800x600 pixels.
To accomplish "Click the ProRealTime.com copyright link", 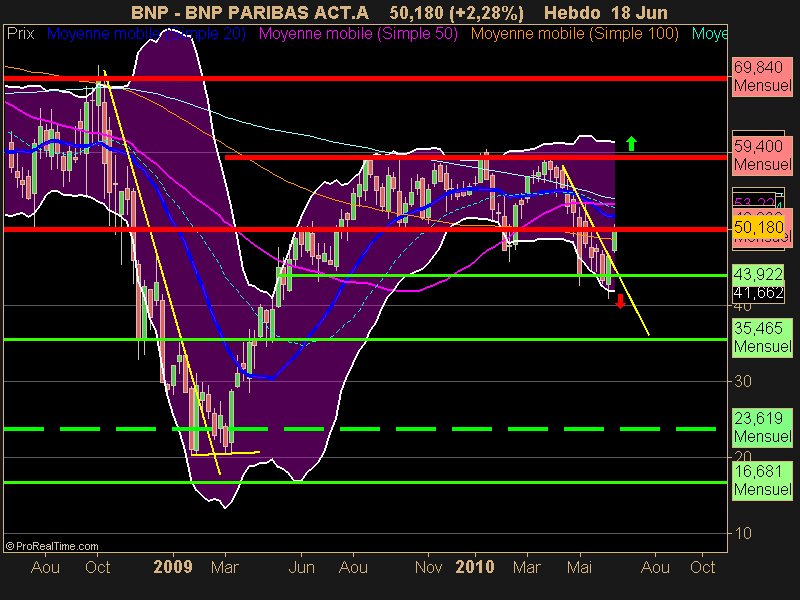I will coord(52,546).
